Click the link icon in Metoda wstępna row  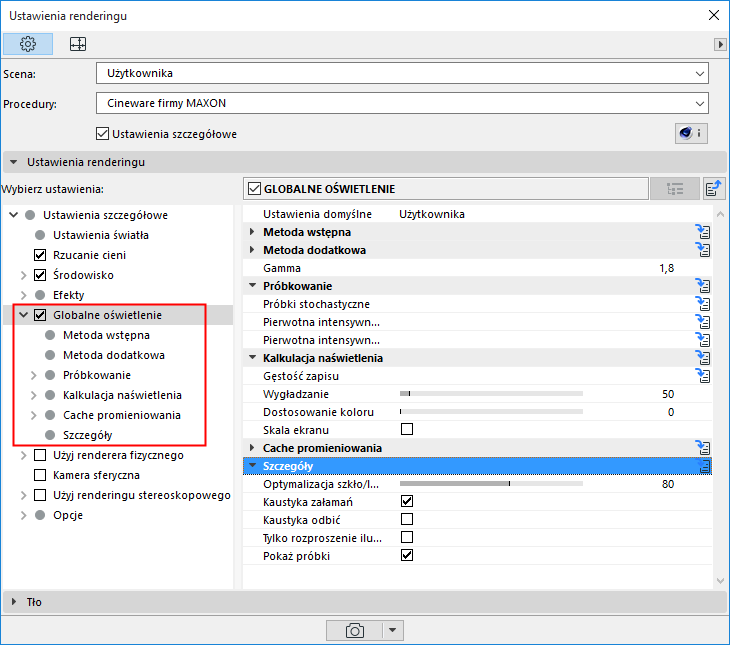[x=703, y=232]
